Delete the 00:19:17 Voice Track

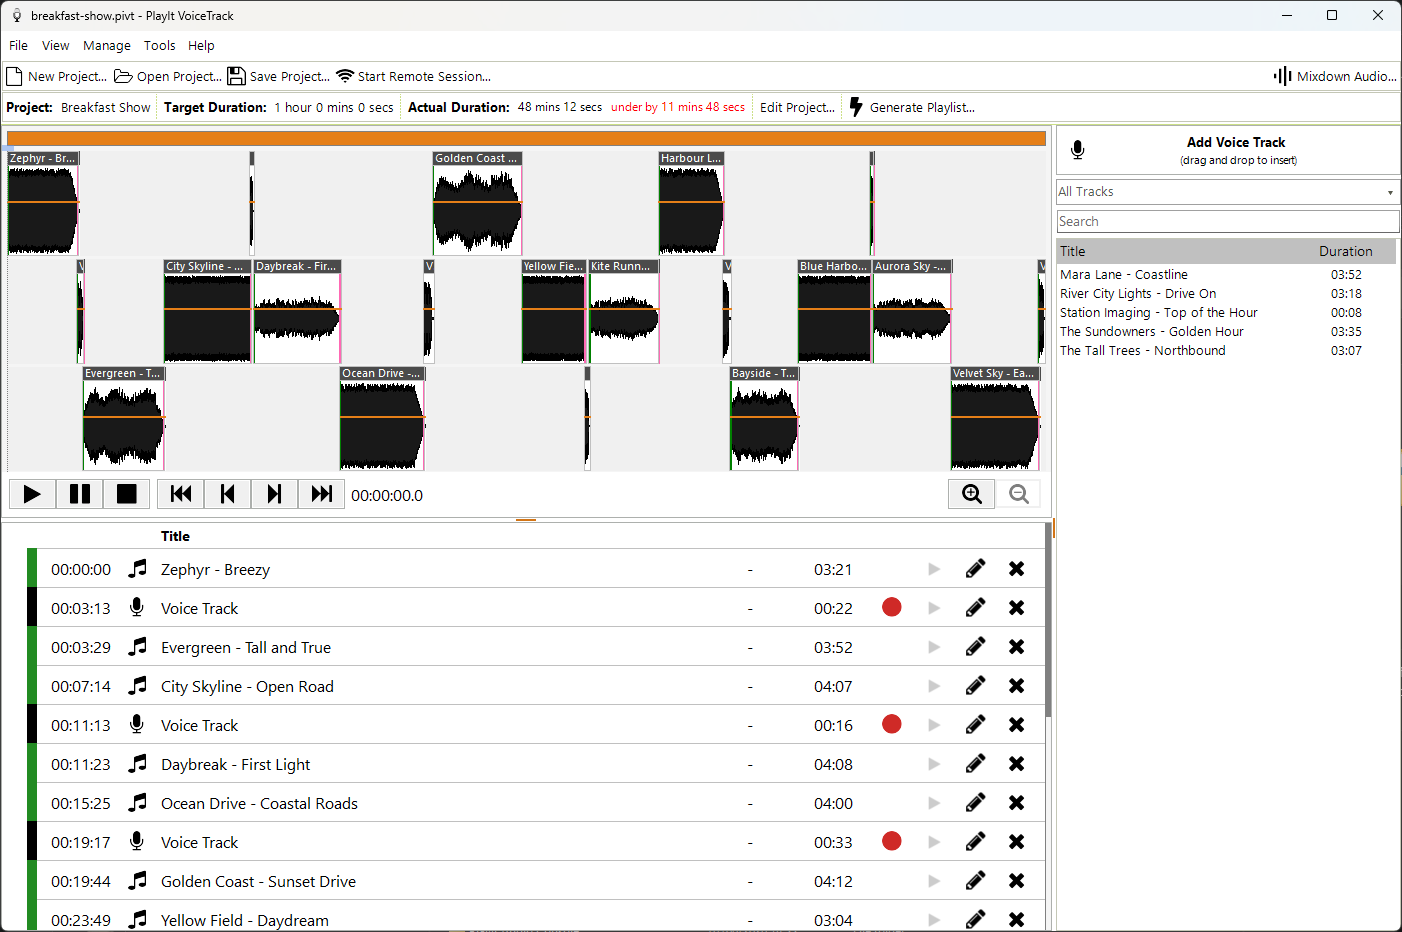click(x=1016, y=841)
